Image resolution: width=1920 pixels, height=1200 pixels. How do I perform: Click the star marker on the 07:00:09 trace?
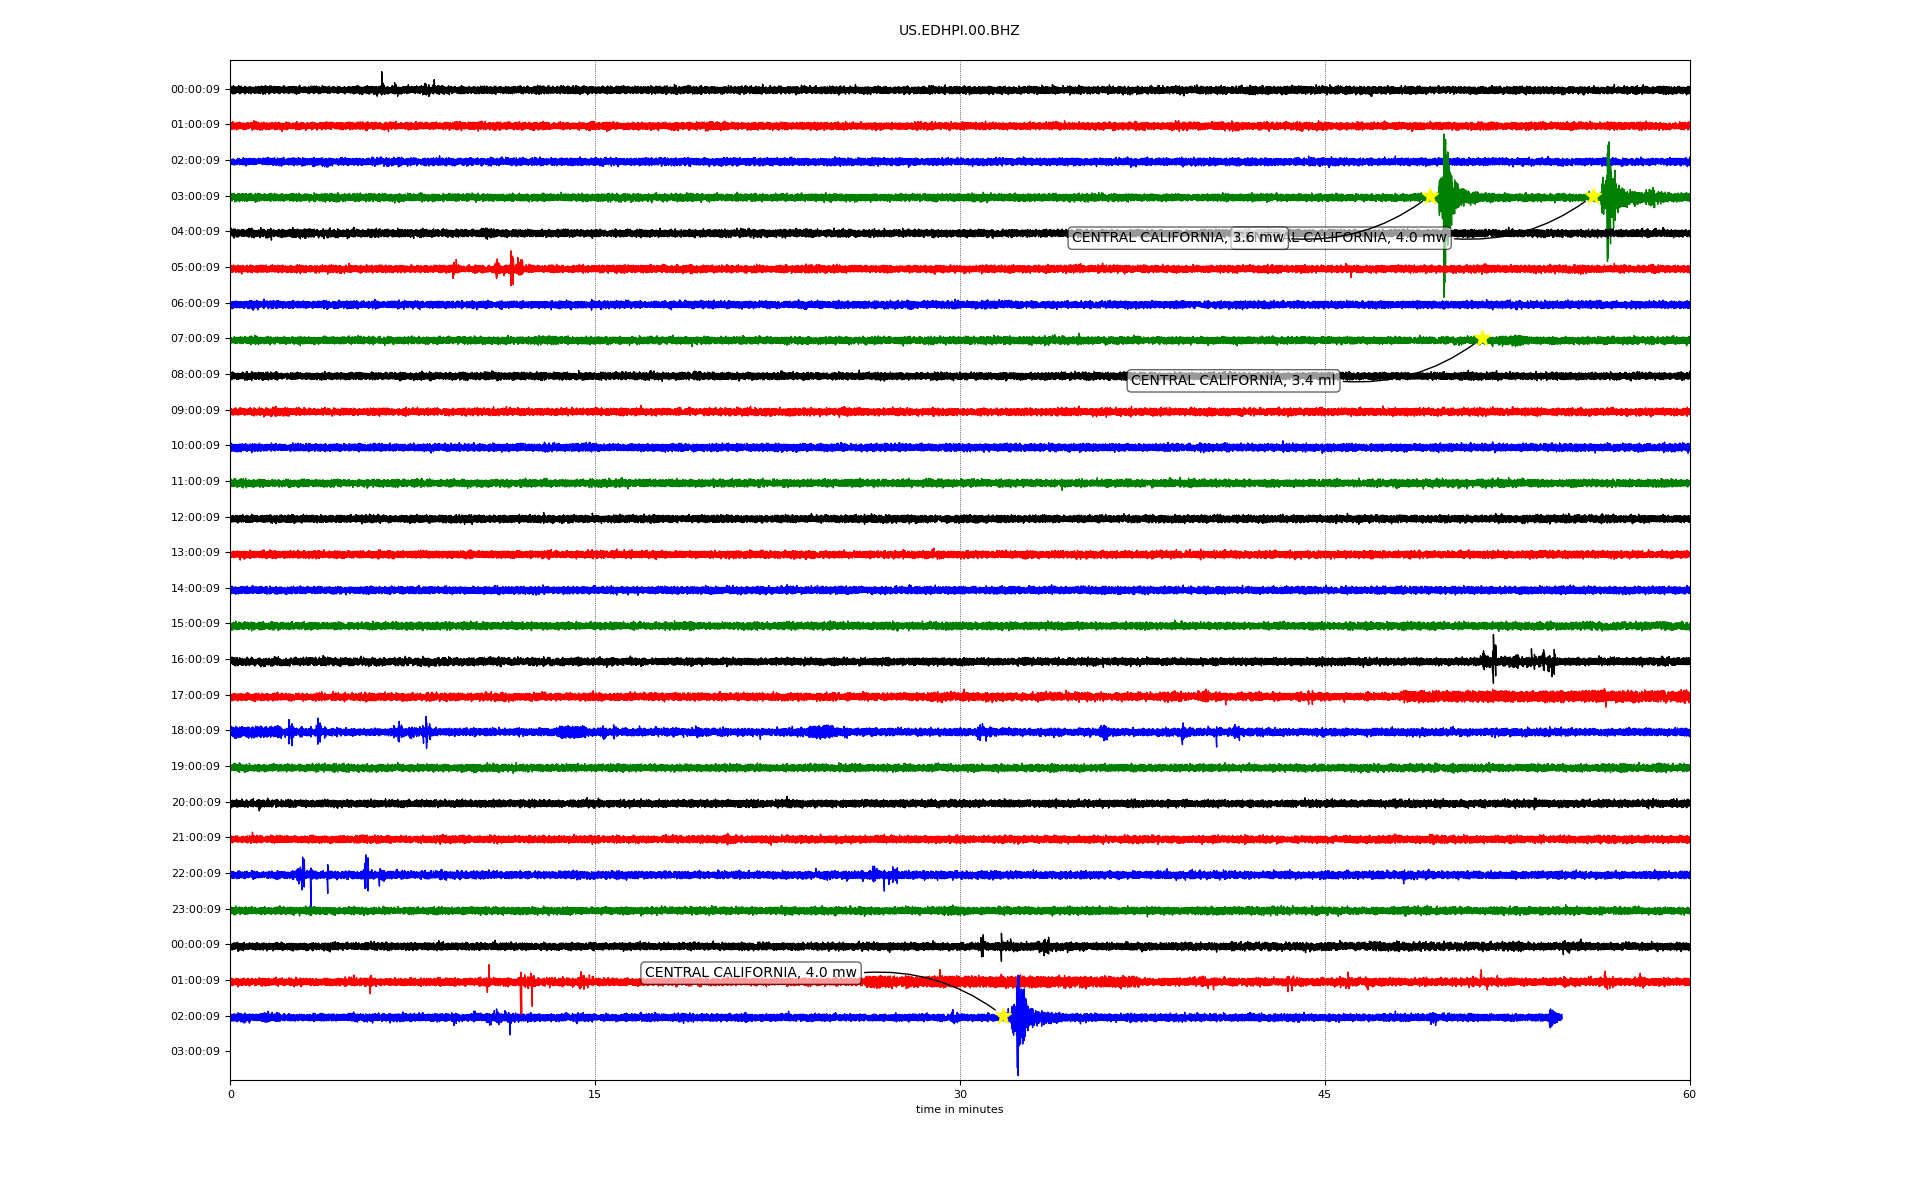(1481, 339)
